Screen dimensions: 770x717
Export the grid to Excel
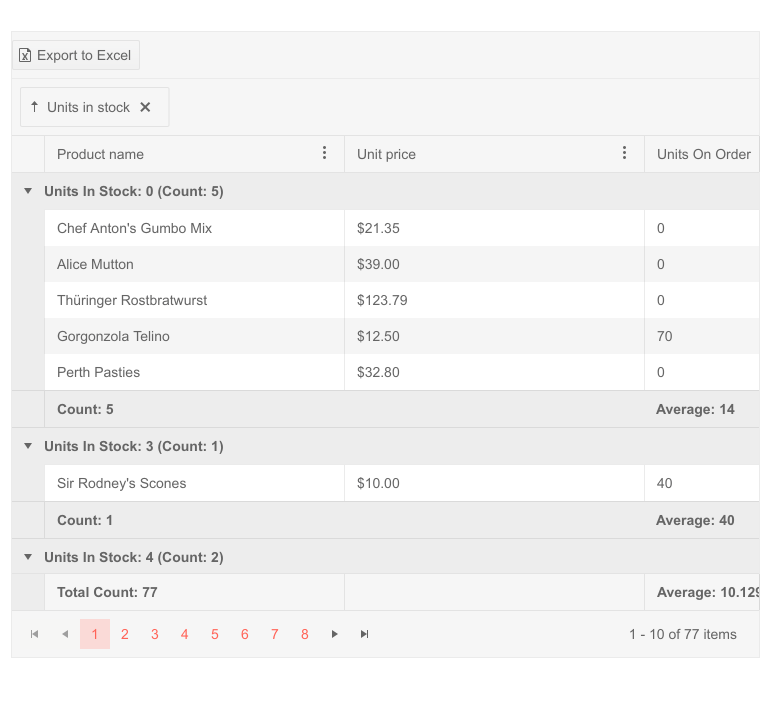coord(76,55)
